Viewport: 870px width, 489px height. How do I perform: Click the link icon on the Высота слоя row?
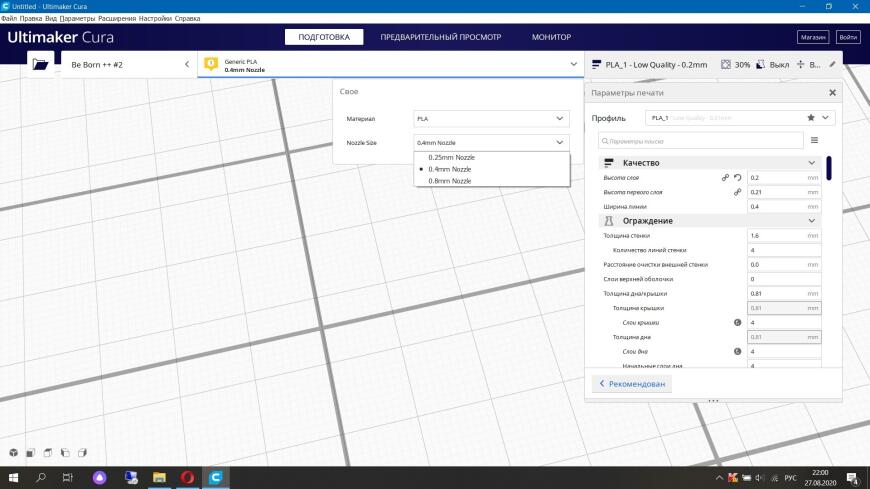click(725, 178)
